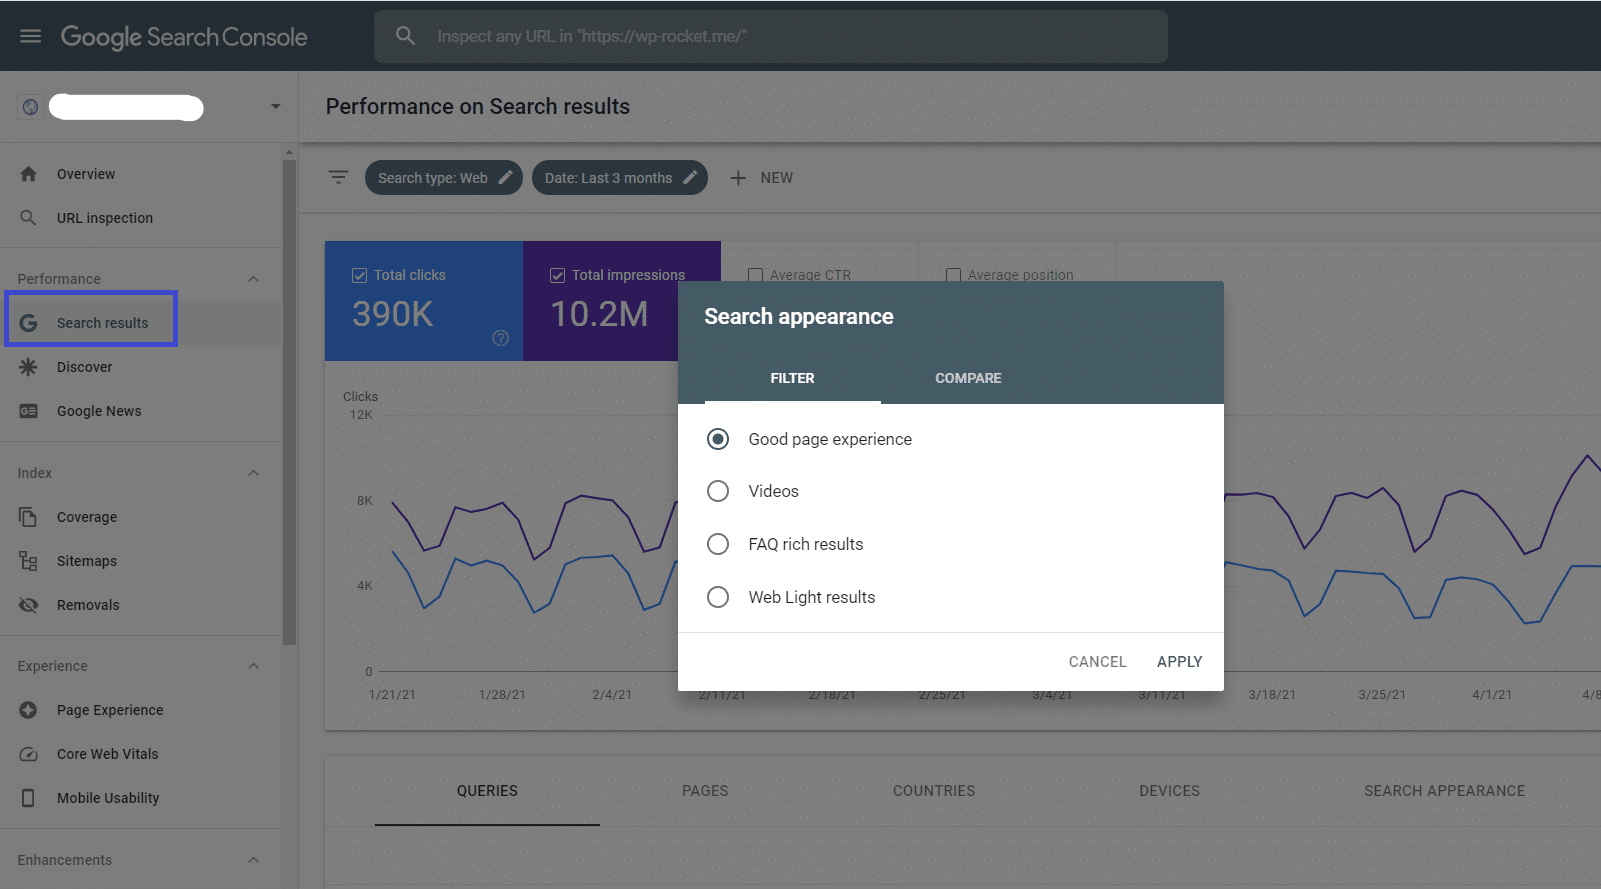Open the COUNTRIES tab
Image resolution: width=1601 pixels, height=889 pixels.
coord(934,791)
